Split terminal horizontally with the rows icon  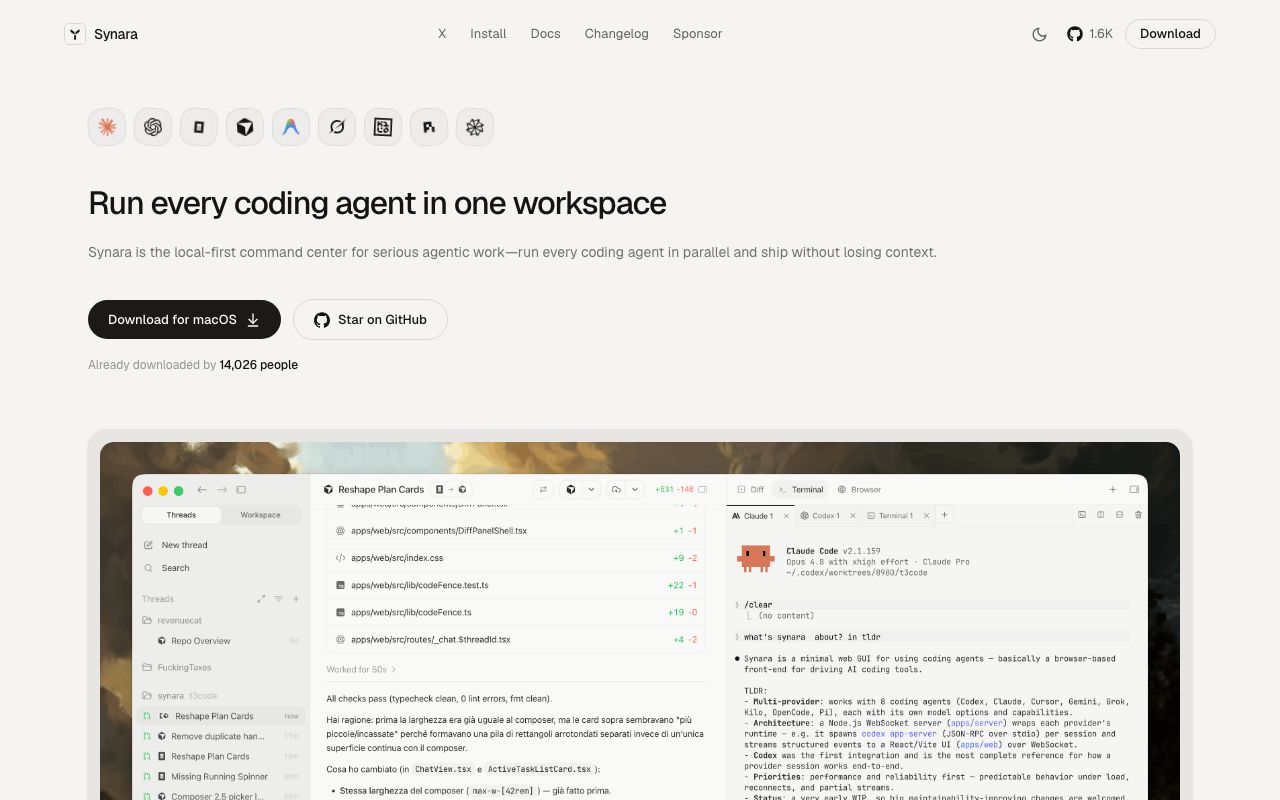coord(1119,515)
